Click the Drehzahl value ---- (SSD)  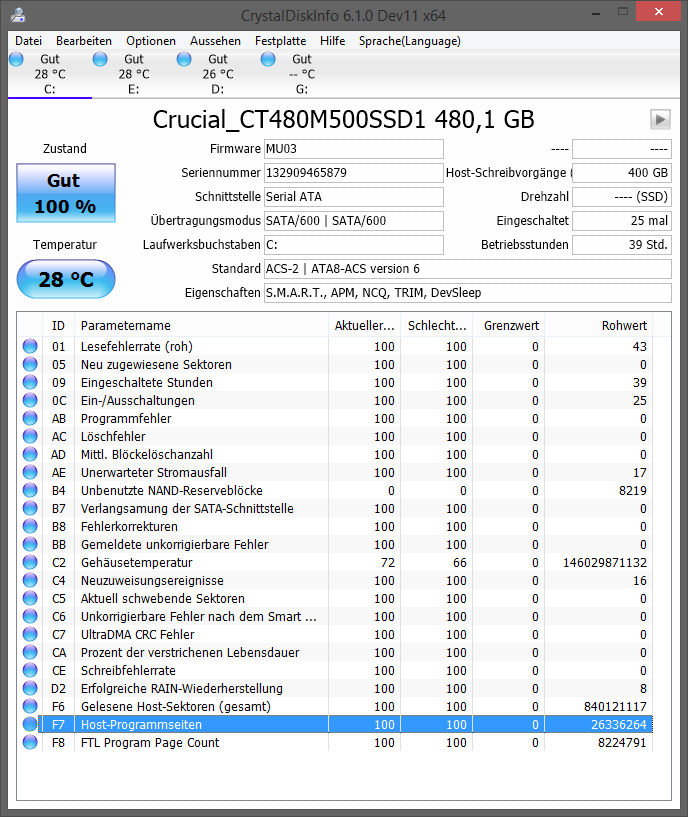pyautogui.click(x=622, y=197)
